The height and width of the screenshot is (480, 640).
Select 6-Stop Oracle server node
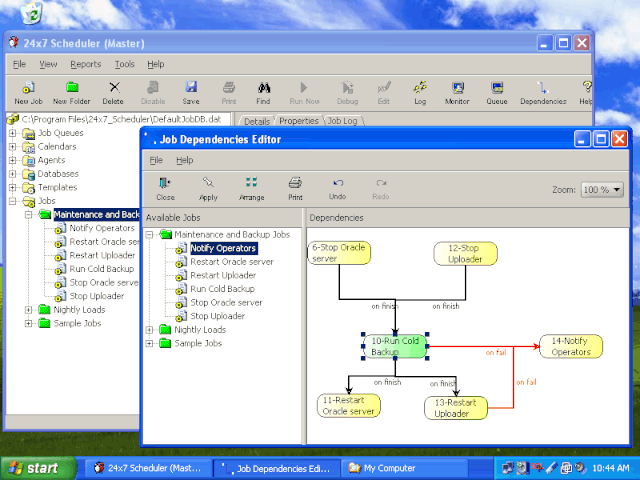(x=339, y=253)
